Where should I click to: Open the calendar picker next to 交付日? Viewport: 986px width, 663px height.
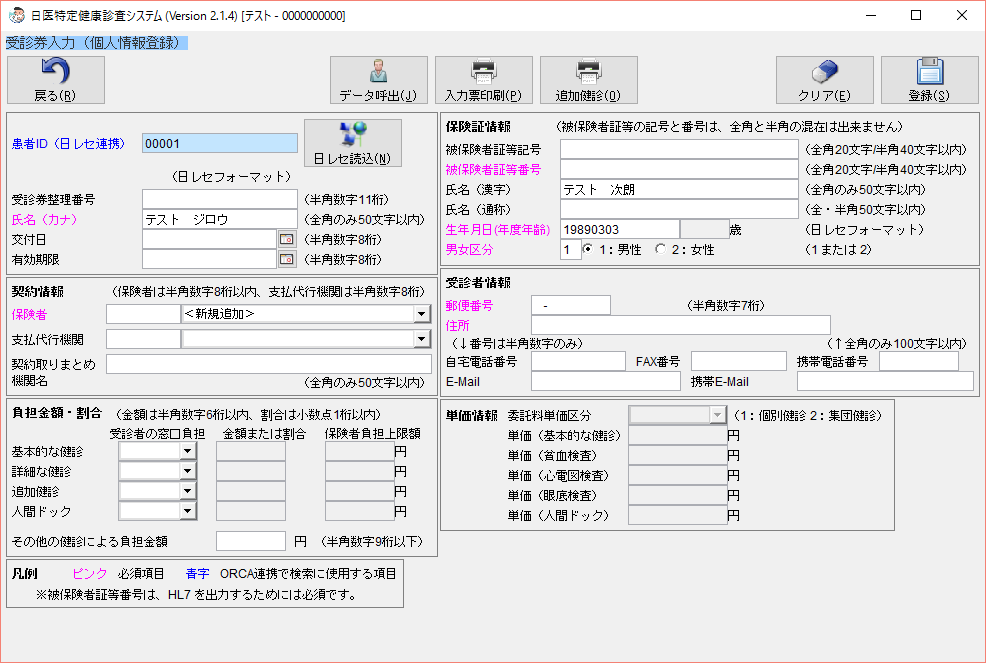coord(287,238)
